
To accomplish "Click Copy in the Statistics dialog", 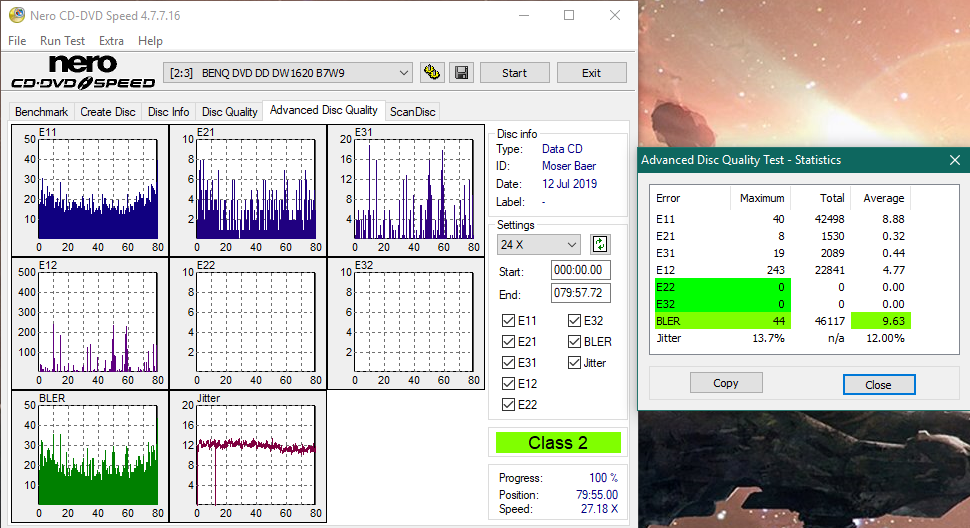I will [x=726, y=383].
